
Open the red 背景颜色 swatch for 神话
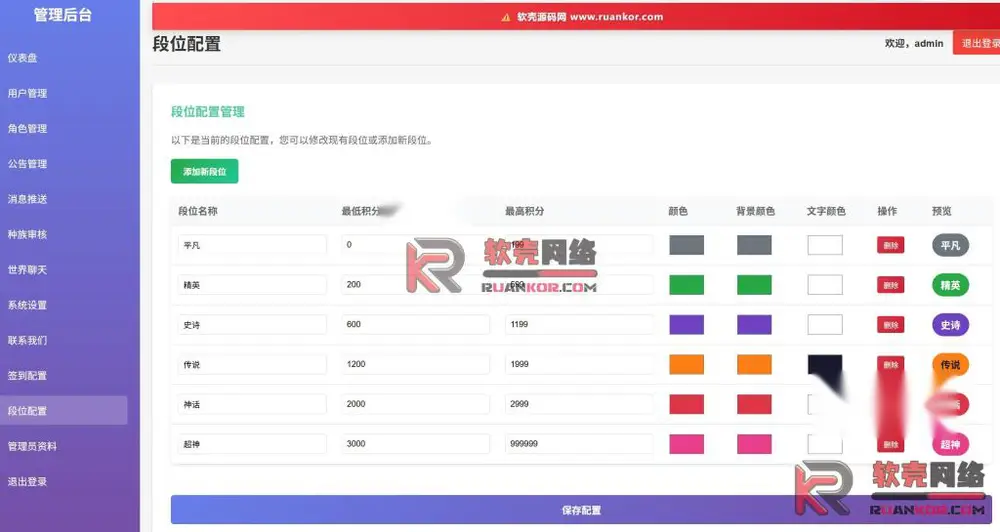[x=754, y=404]
